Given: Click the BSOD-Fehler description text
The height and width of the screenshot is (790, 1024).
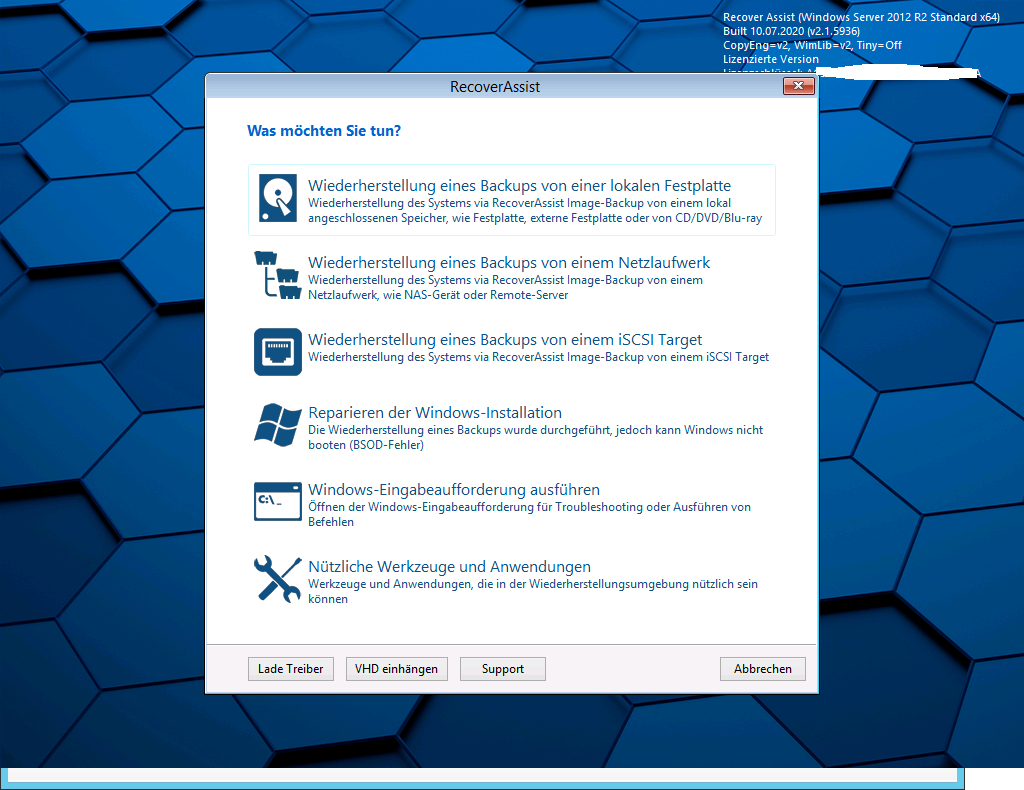Looking at the screenshot, I should [x=366, y=445].
